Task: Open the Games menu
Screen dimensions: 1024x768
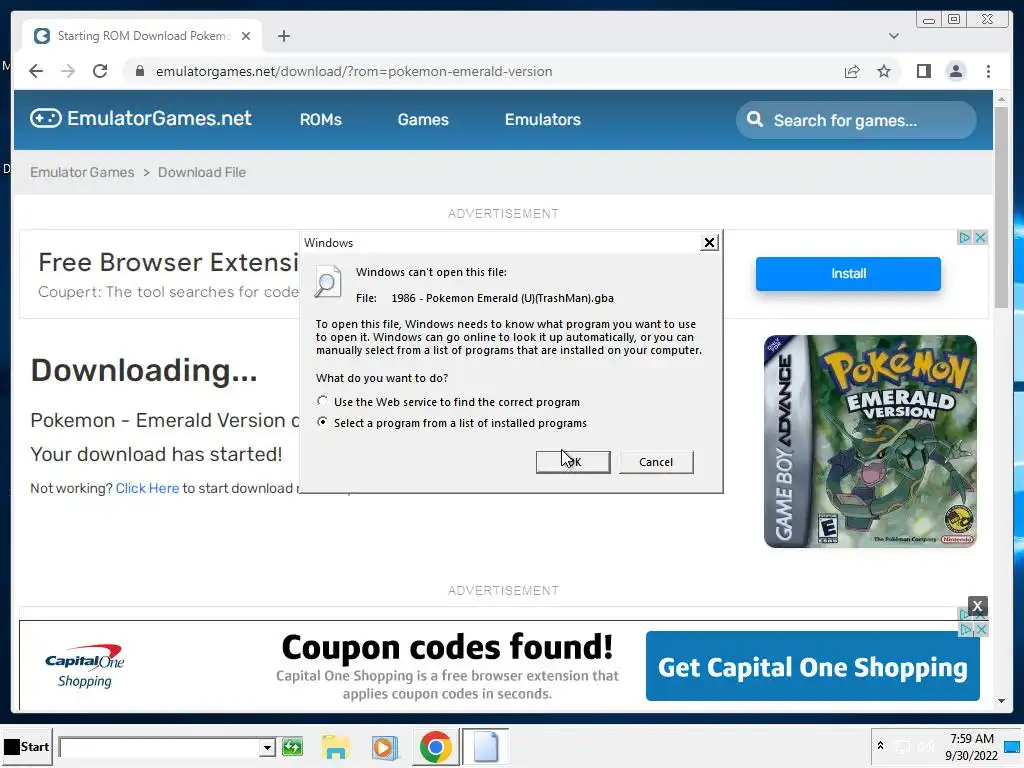Action: pyautogui.click(x=423, y=120)
